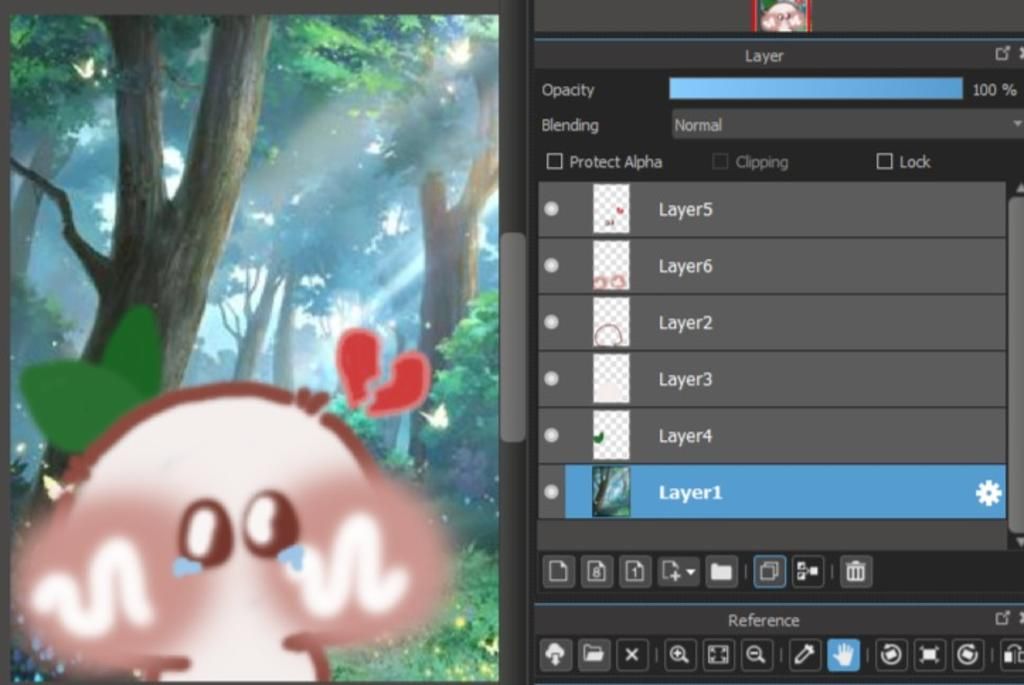Select Layer5 in the layer list
1024x685 pixels.
point(772,209)
